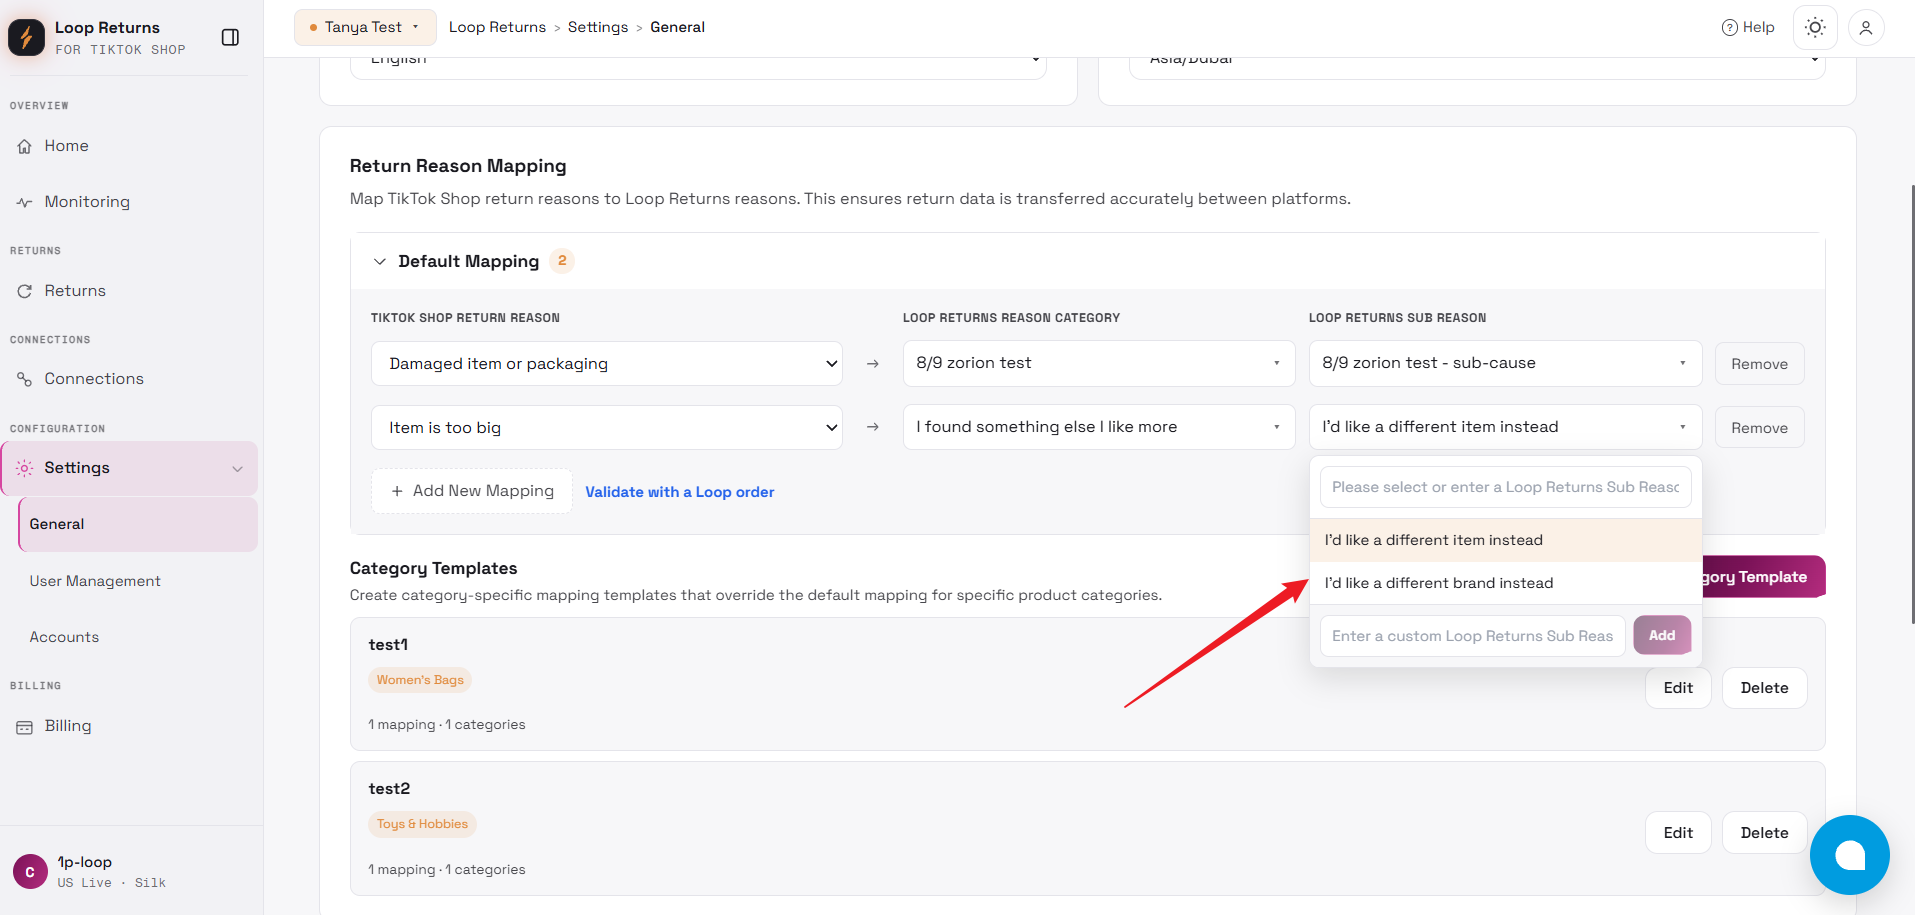Open the I found something else category dropdown
Image resolution: width=1915 pixels, height=915 pixels.
[x=1099, y=427]
